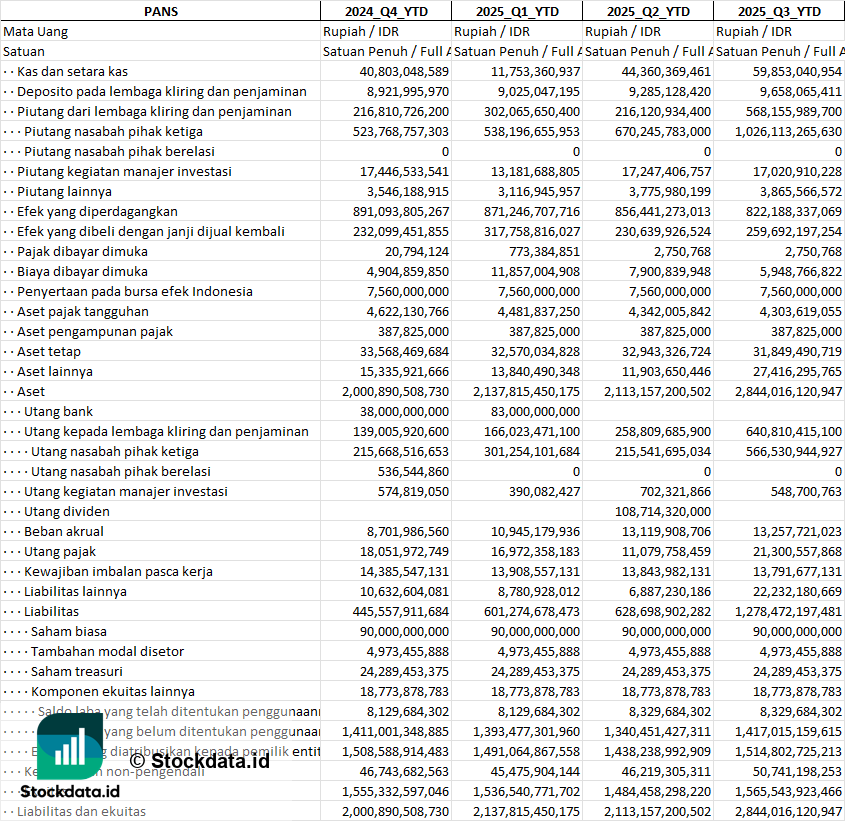Select the Beban akrual row label
This screenshot has width=845, height=821.
point(64,531)
